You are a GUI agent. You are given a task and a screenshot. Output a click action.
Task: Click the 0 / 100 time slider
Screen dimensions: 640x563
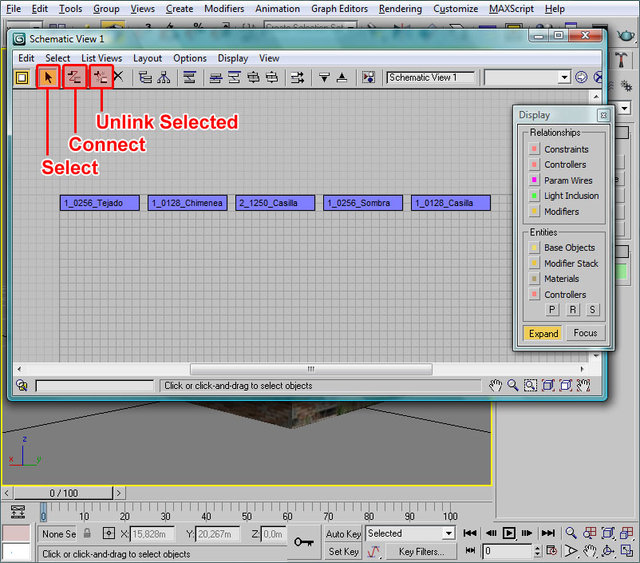(x=63, y=493)
